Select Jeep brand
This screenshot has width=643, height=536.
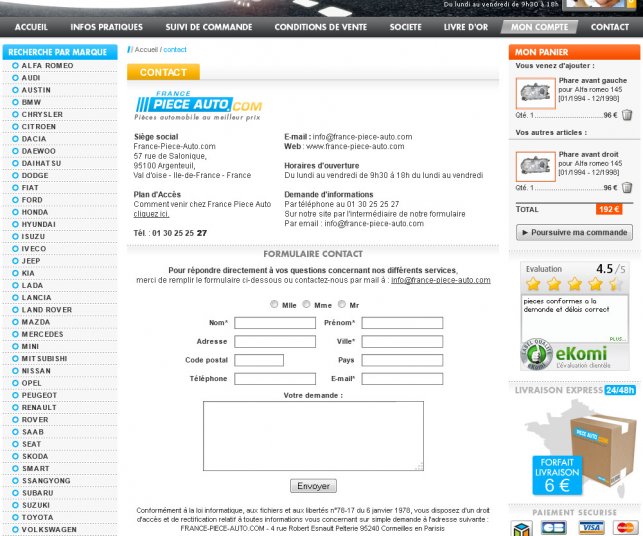coord(31,261)
